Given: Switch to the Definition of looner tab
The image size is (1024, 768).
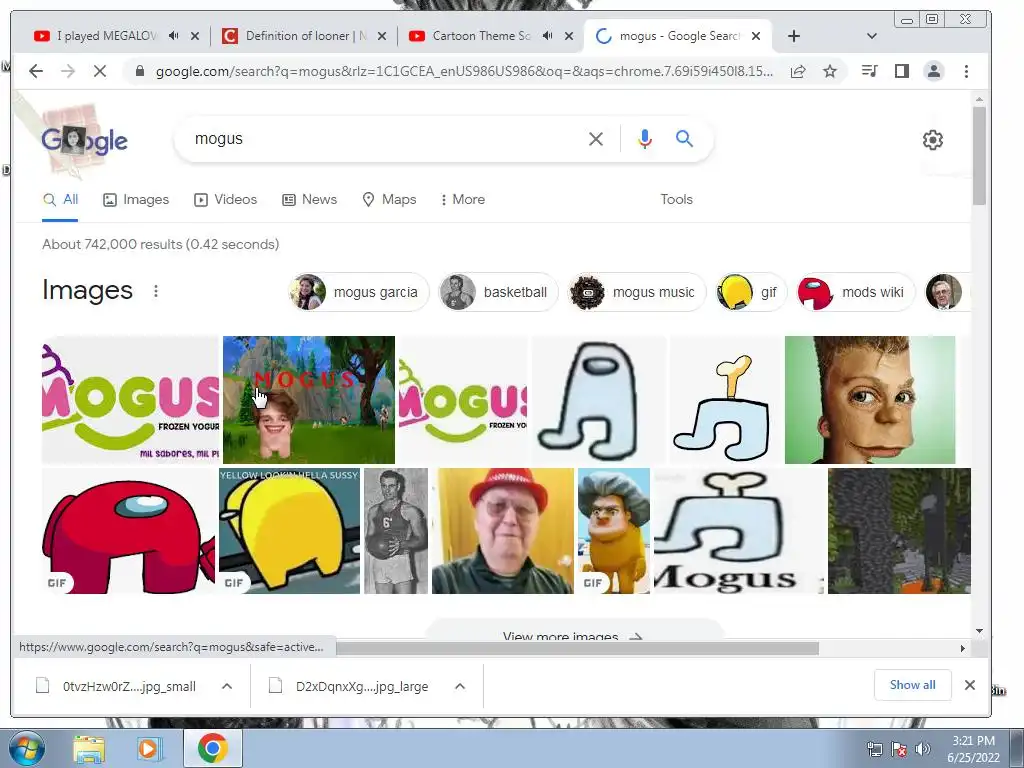Looking at the screenshot, I should point(297,36).
